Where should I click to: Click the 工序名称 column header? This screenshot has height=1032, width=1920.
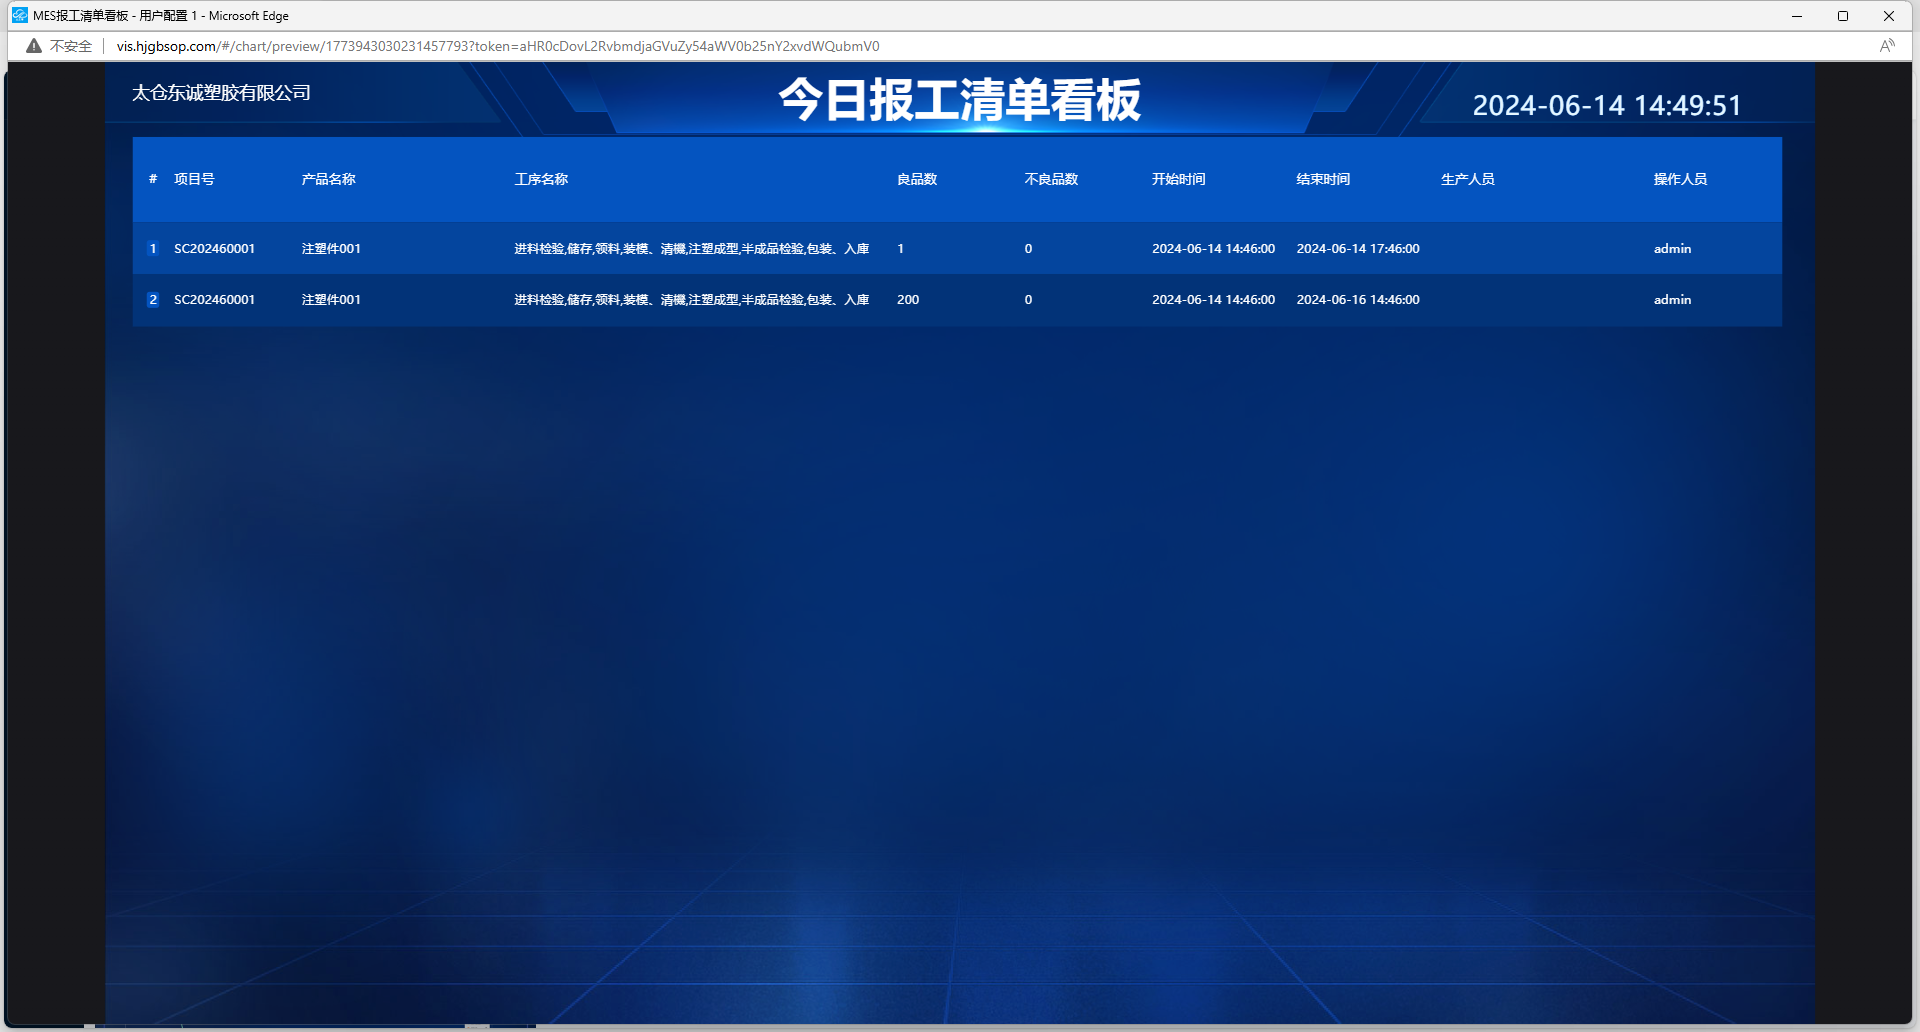541,180
